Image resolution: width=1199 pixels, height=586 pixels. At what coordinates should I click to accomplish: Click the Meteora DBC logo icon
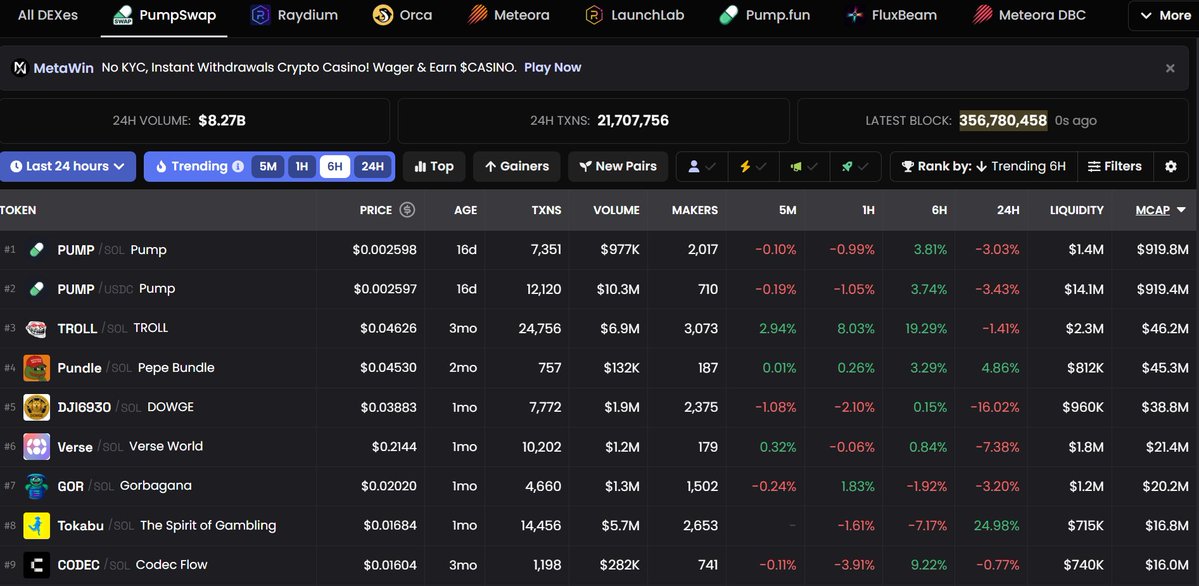983,15
